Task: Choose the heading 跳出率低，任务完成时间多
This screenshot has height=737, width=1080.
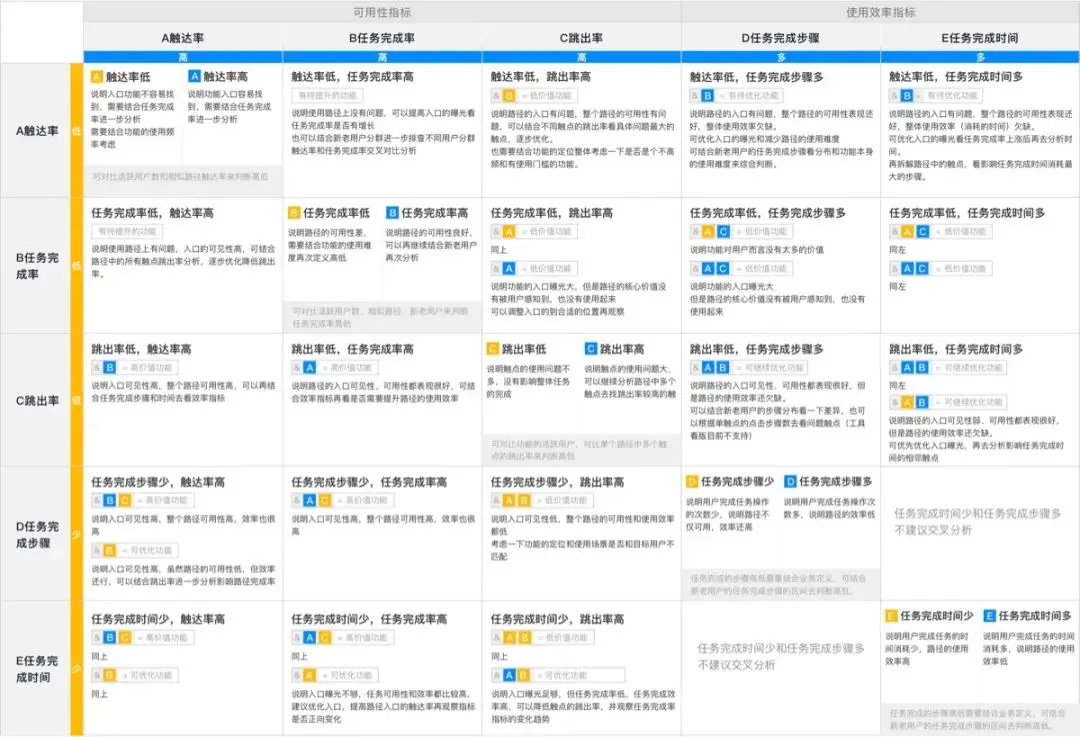Action: coord(956,349)
